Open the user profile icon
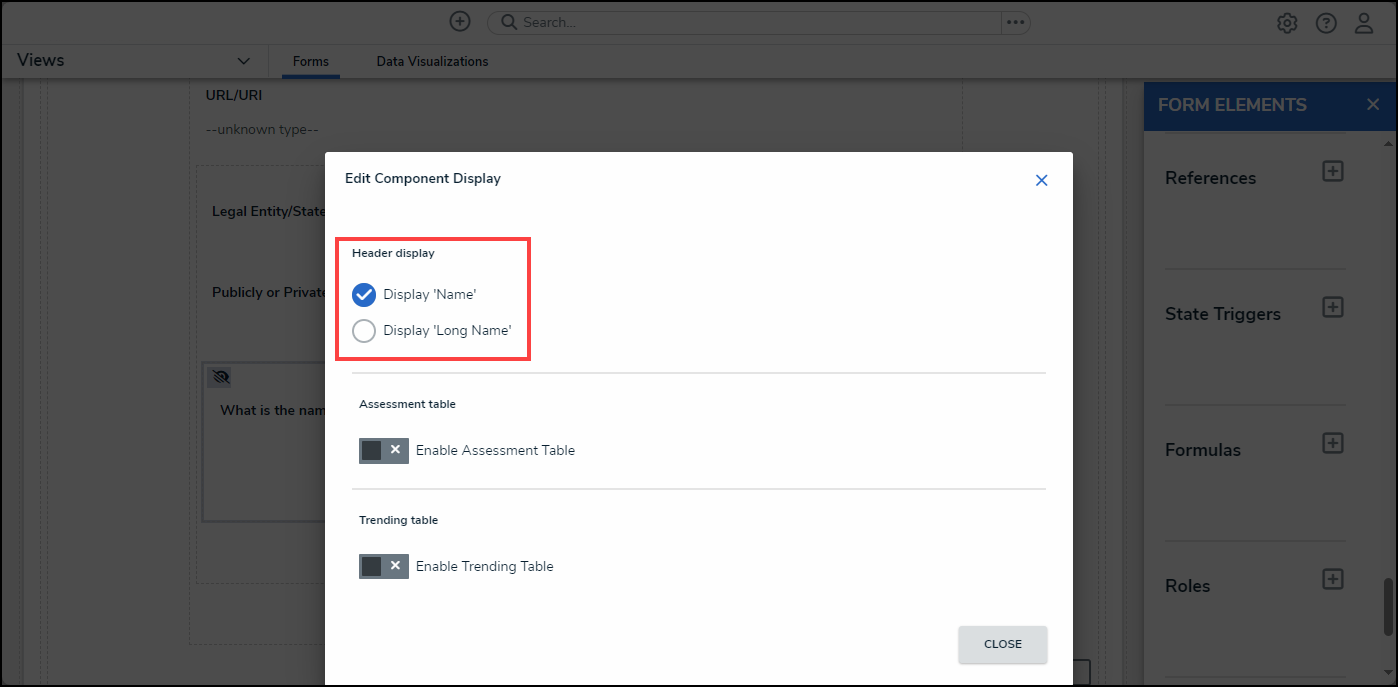This screenshot has height=687, width=1398. pos(1363,23)
